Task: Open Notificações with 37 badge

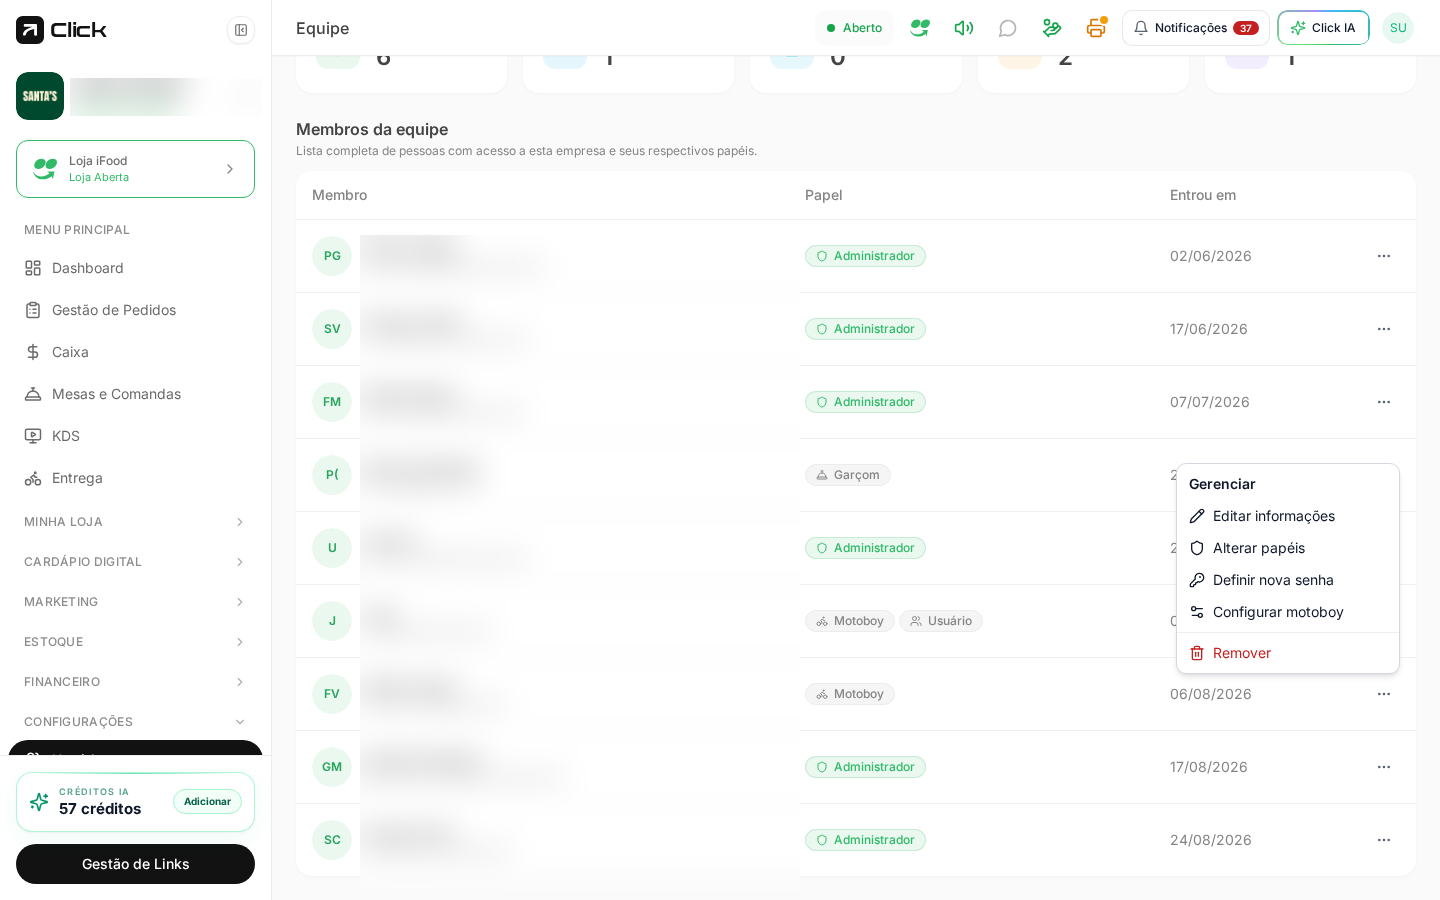Action: 1196,28
